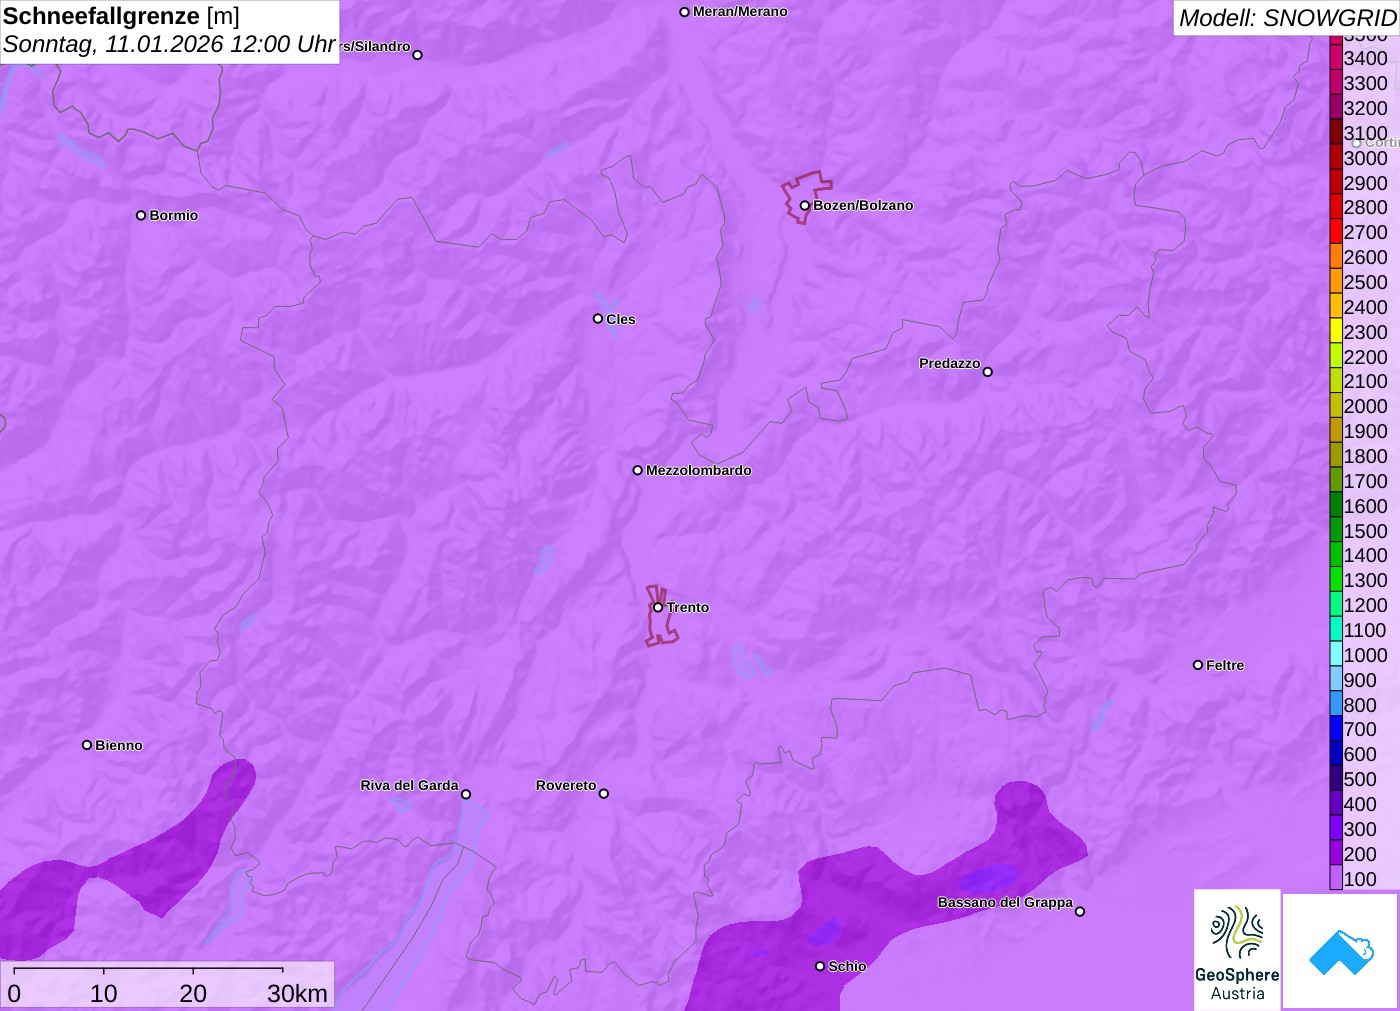Click the 2000 legend value label
This screenshot has height=1011, width=1400.
click(1365, 406)
